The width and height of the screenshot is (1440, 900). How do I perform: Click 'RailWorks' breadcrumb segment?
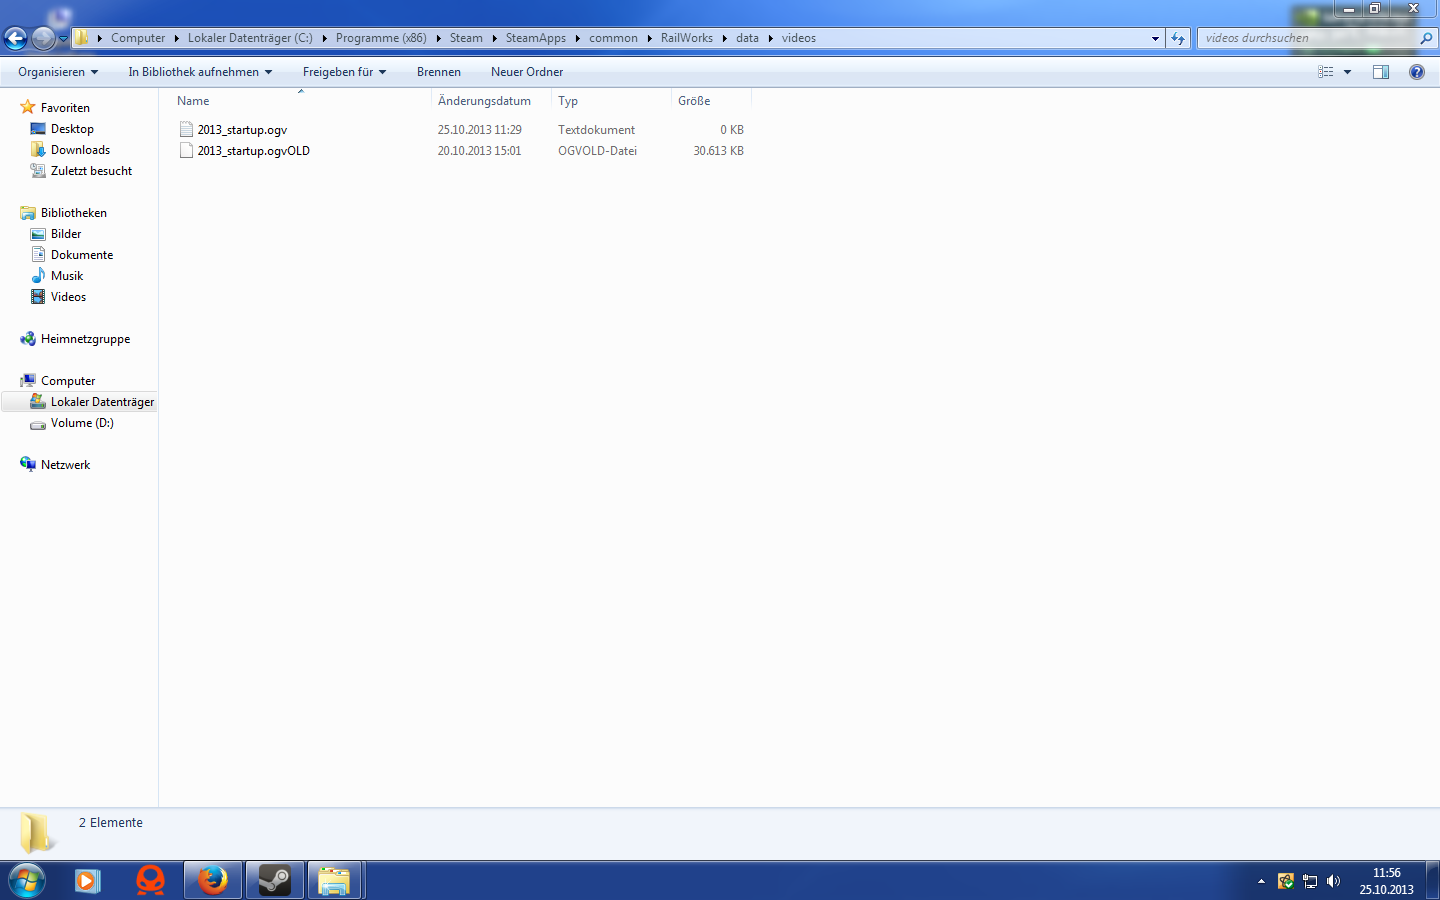tap(687, 38)
